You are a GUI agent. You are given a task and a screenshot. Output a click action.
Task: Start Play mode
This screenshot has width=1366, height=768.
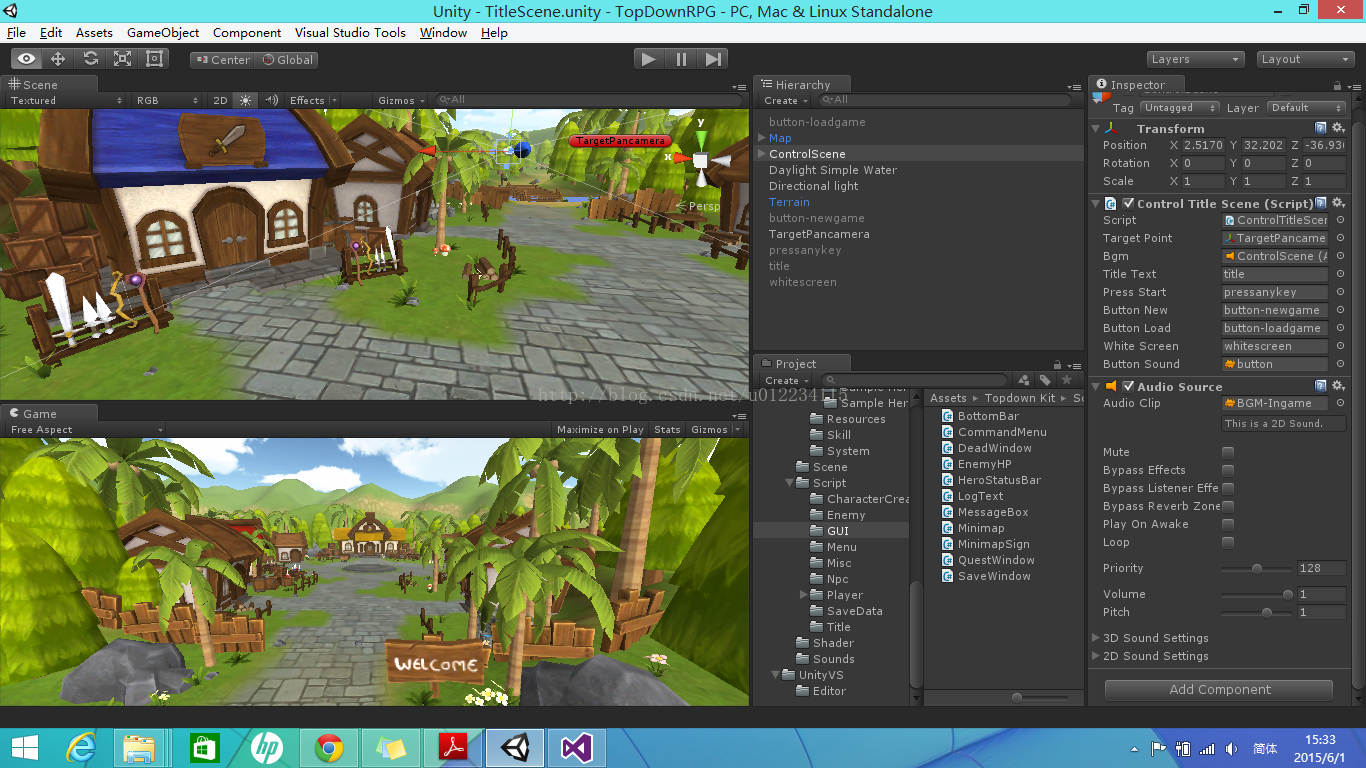point(649,59)
